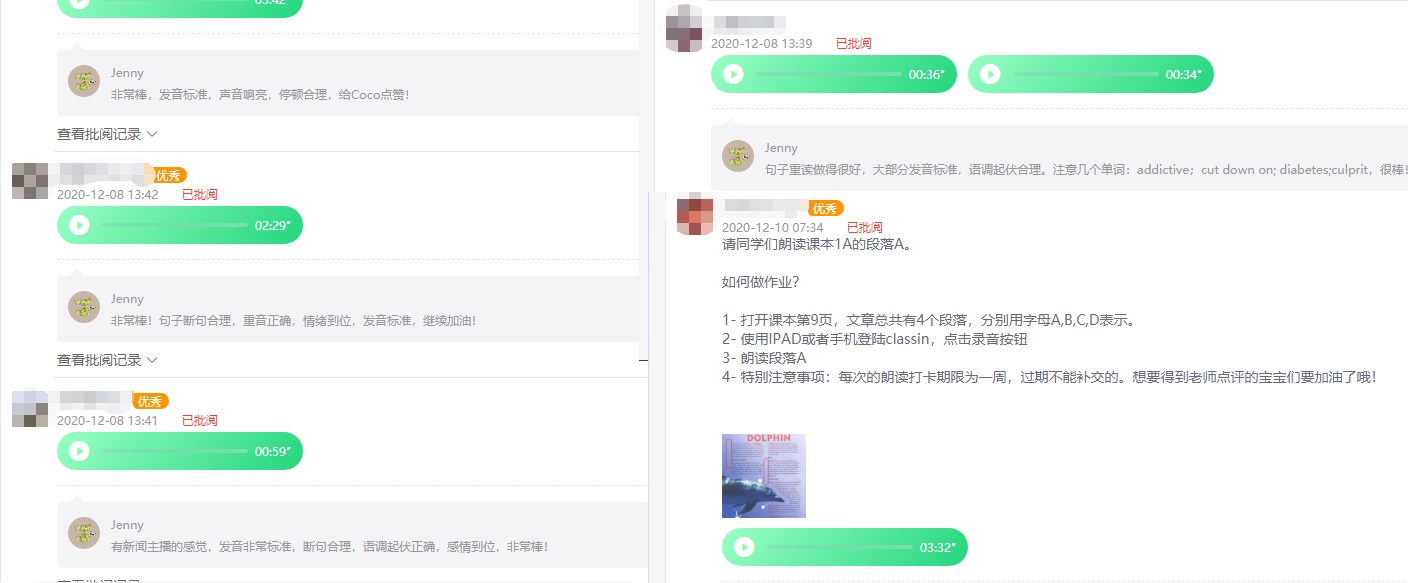1408x583 pixels.
Task: Expand 查看批阅记录 under Coco feedback
Action: (107, 134)
